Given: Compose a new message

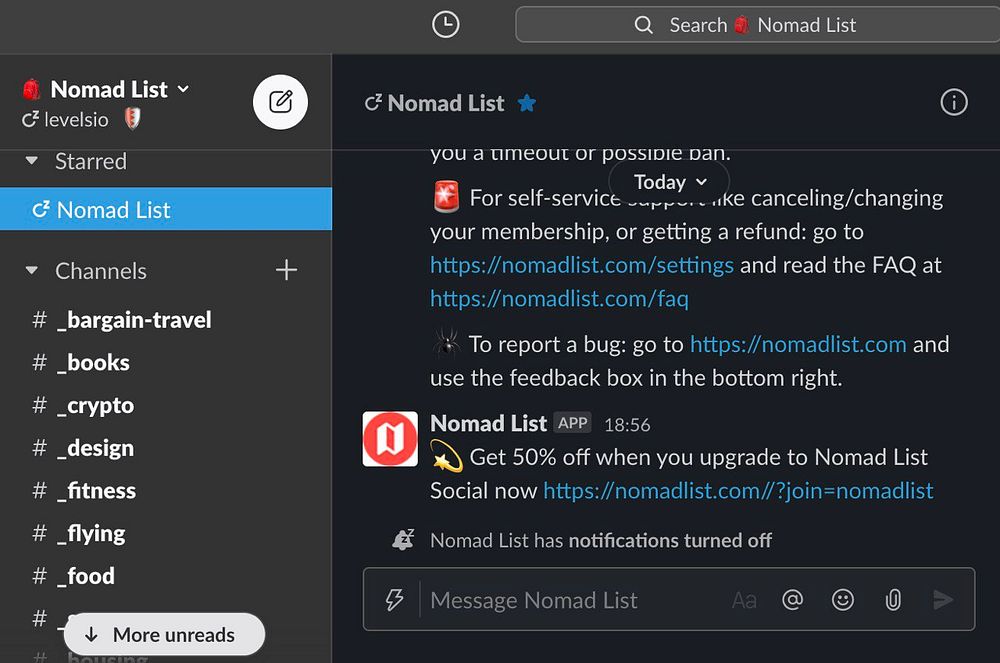Looking at the screenshot, I should (x=280, y=102).
